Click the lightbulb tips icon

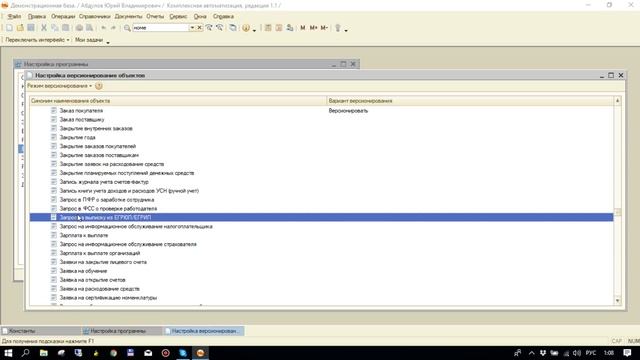(x=338, y=28)
